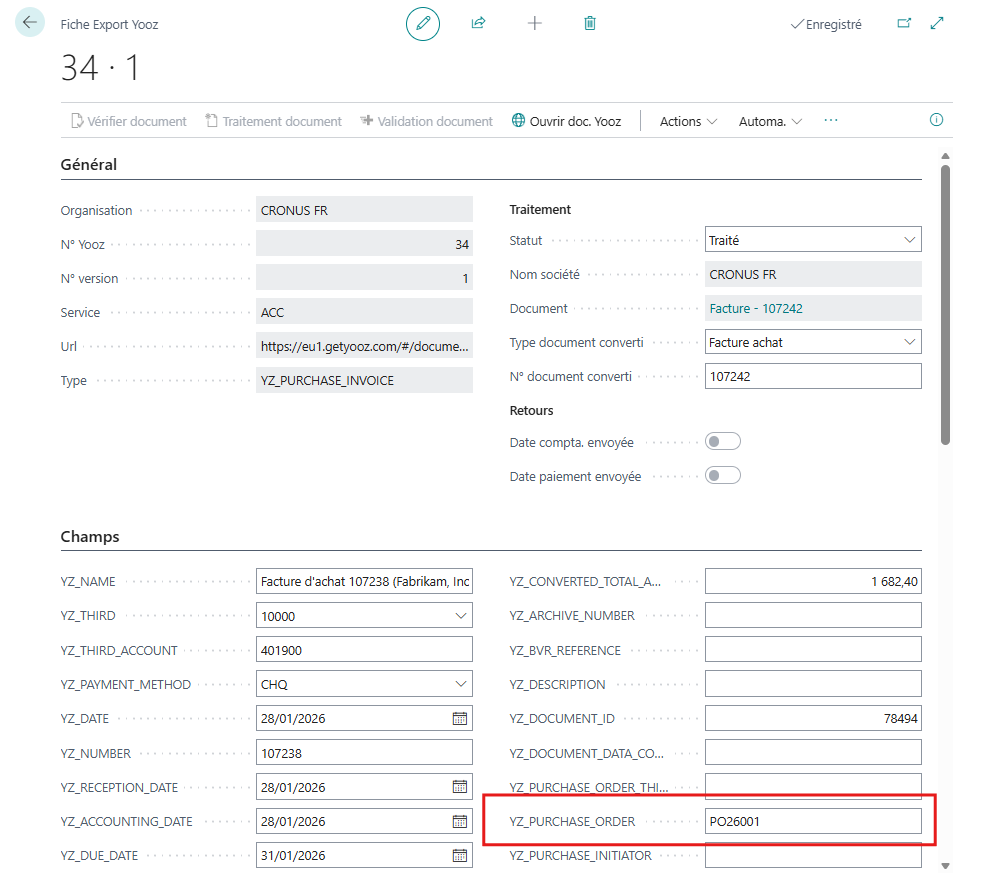
Task: Click the plus icon to create new
Action: tap(535, 23)
